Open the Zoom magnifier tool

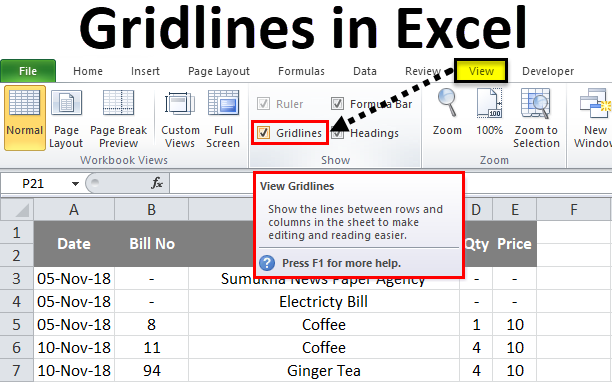[x=447, y=112]
